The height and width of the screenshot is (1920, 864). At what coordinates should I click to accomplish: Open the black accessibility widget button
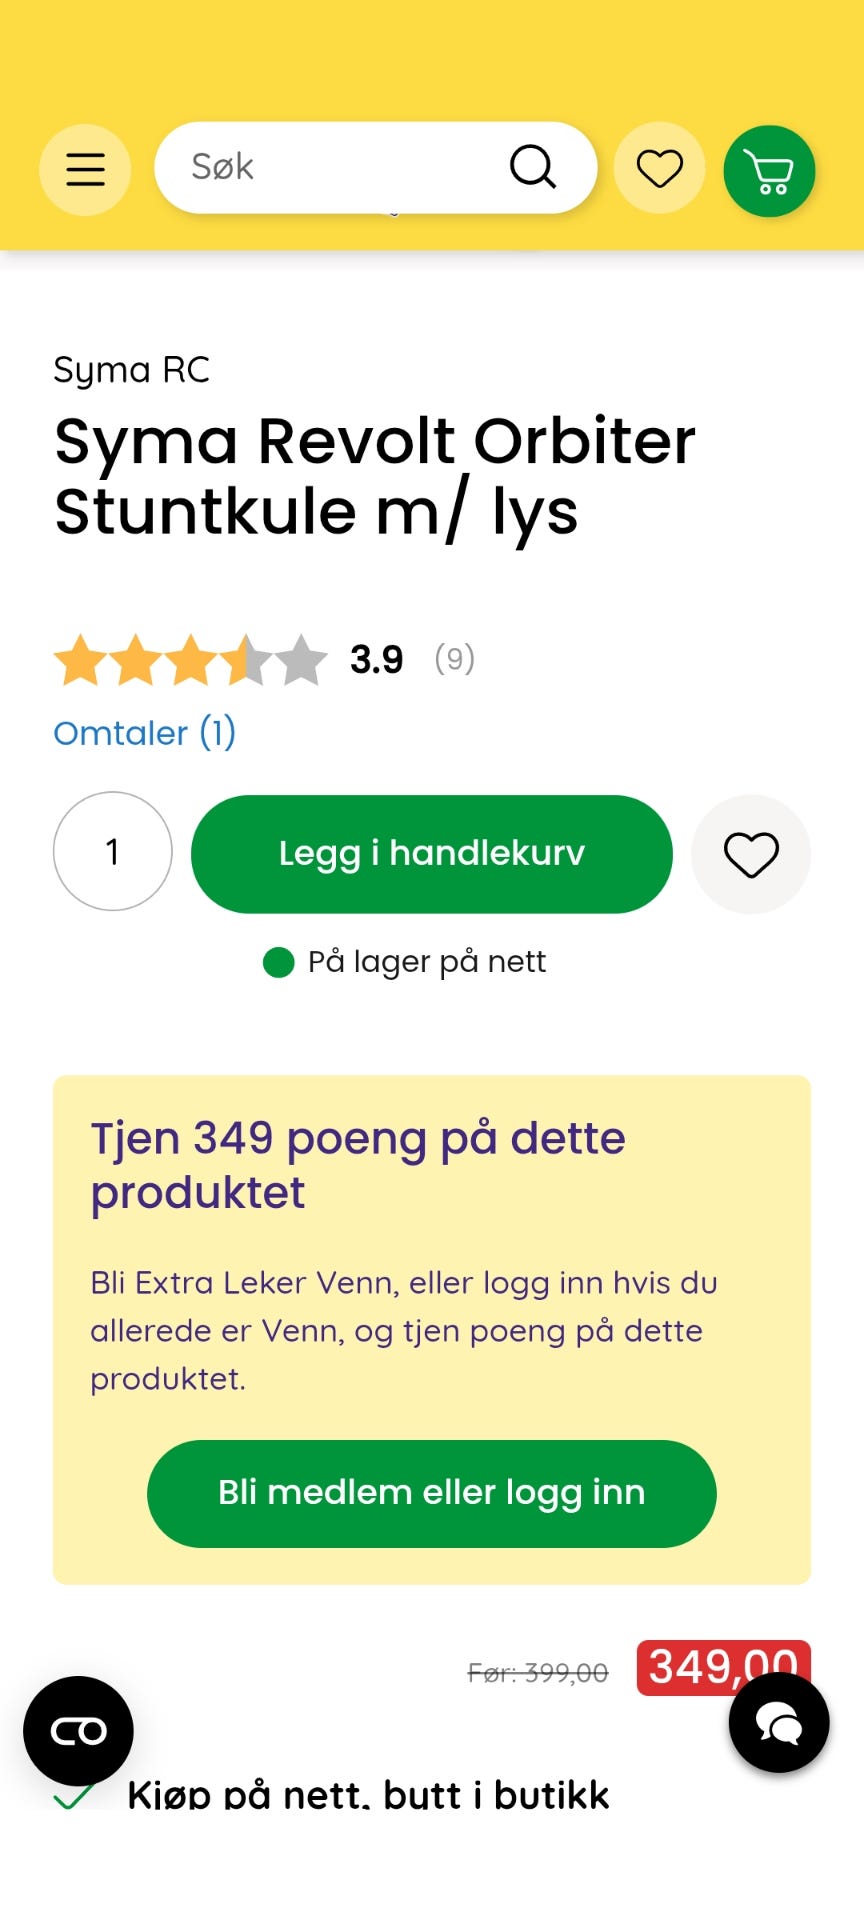[x=78, y=1731]
